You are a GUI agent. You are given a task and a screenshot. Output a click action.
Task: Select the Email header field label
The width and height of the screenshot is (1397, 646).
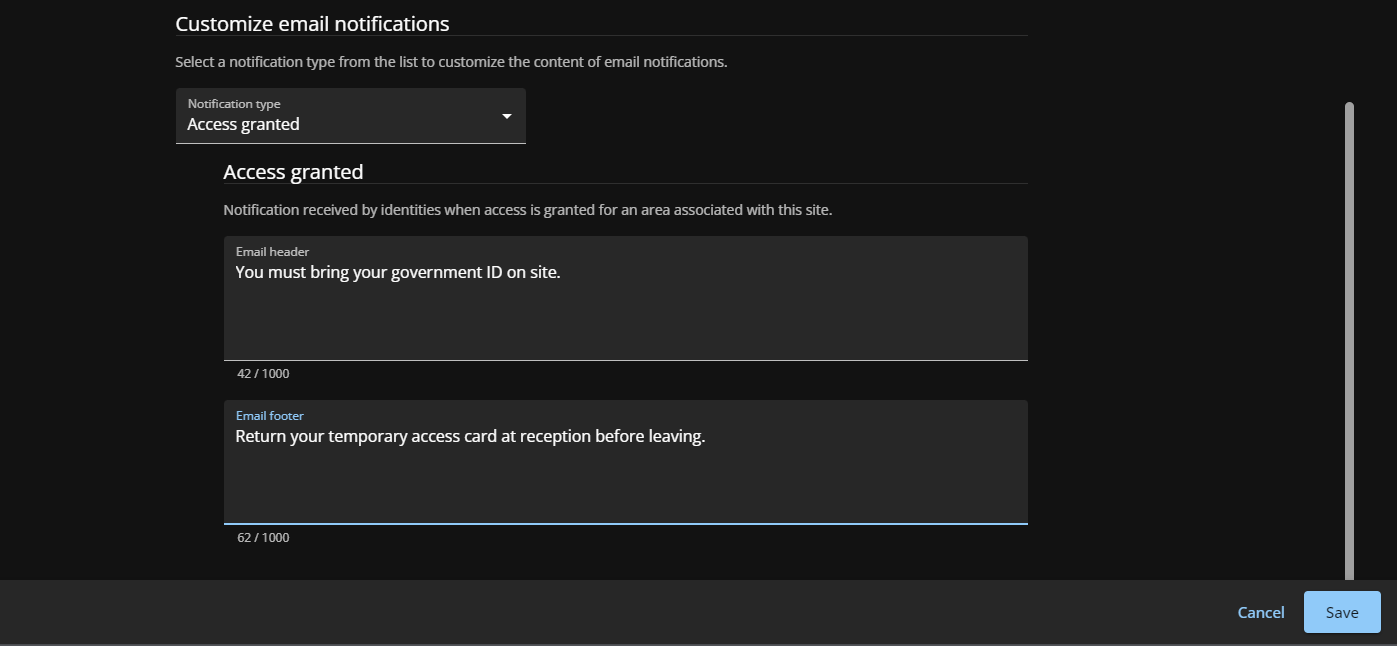click(272, 251)
